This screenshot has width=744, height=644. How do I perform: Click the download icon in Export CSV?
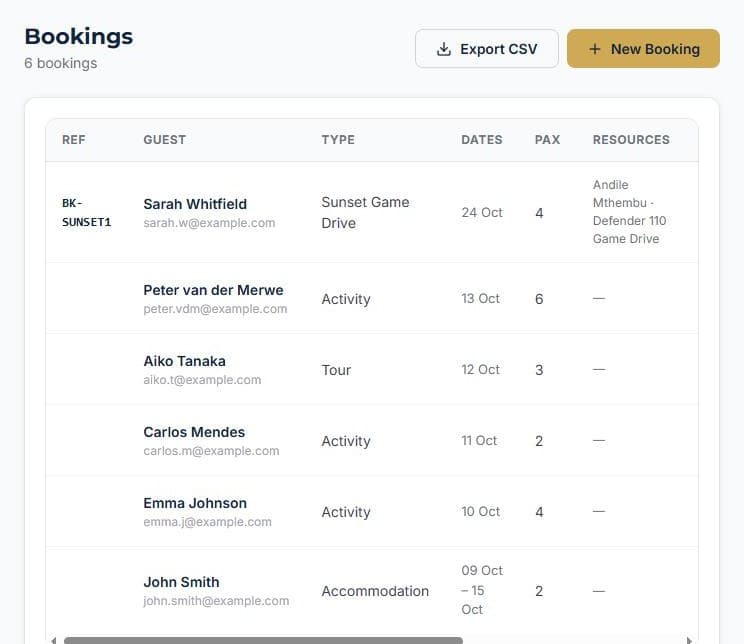point(444,49)
